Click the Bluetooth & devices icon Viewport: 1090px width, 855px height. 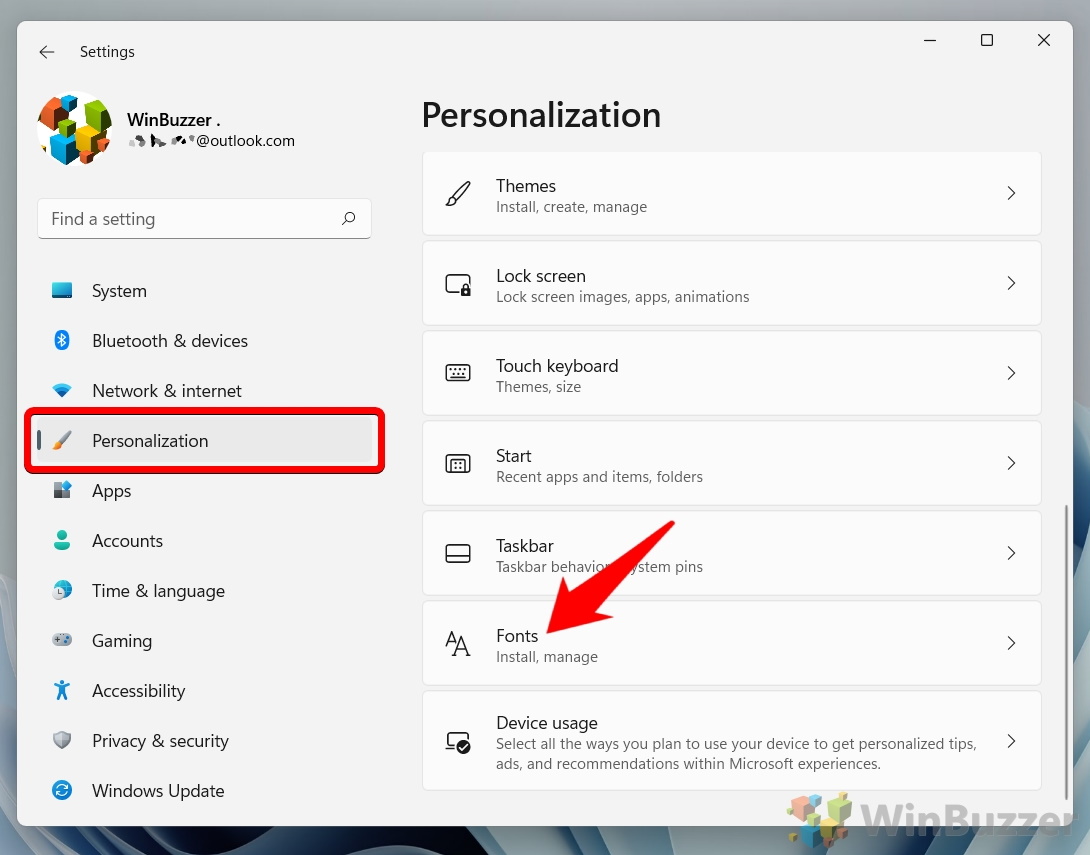tap(62, 340)
